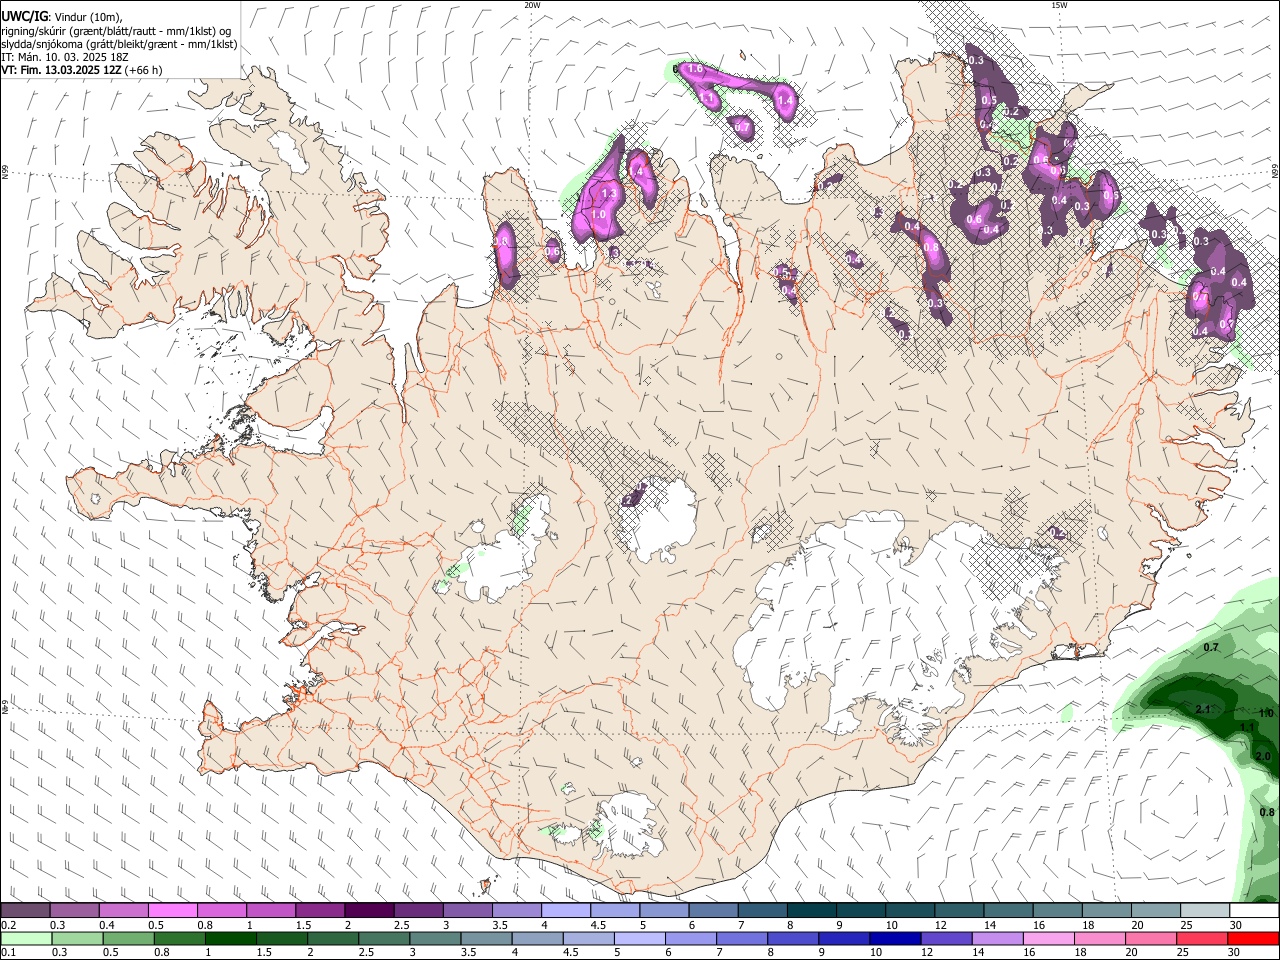
Task: Click the 0.2 swatch in the top legend row
Action: [x=25, y=911]
